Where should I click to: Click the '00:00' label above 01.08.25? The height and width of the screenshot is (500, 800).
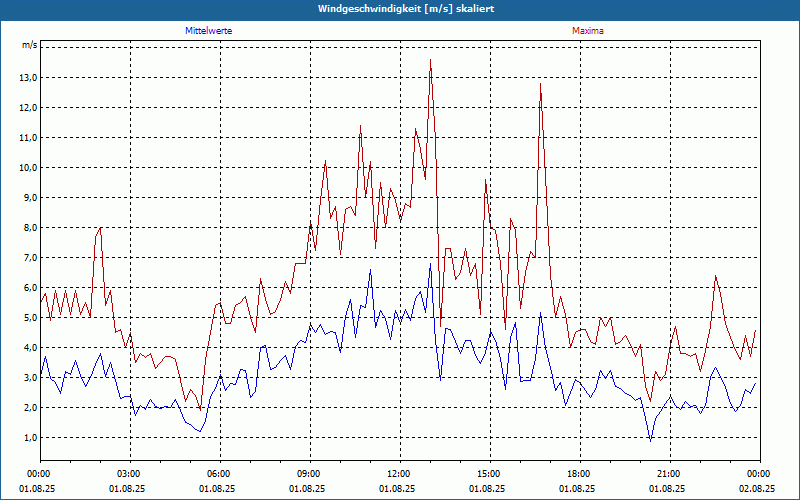(40, 474)
